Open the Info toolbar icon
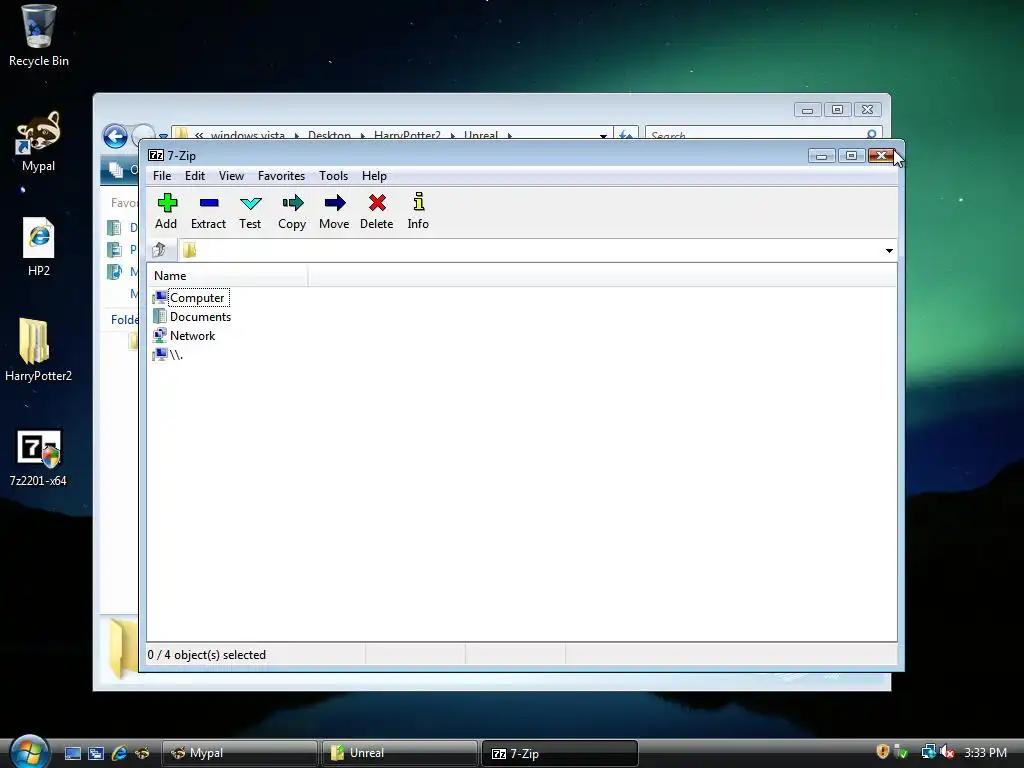 (418, 211)
